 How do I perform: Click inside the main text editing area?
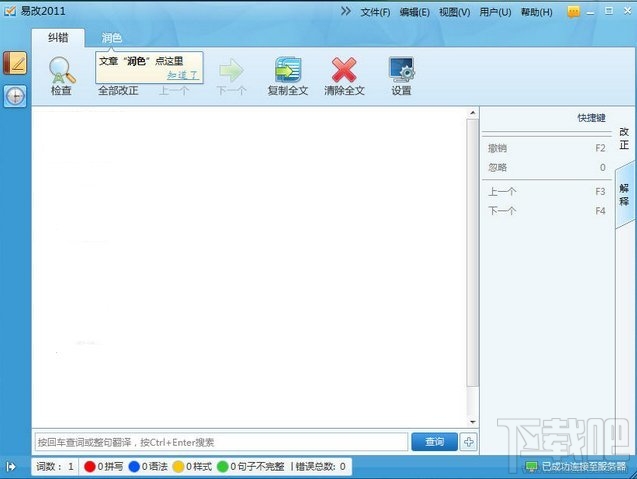click(x=249, y=267)
